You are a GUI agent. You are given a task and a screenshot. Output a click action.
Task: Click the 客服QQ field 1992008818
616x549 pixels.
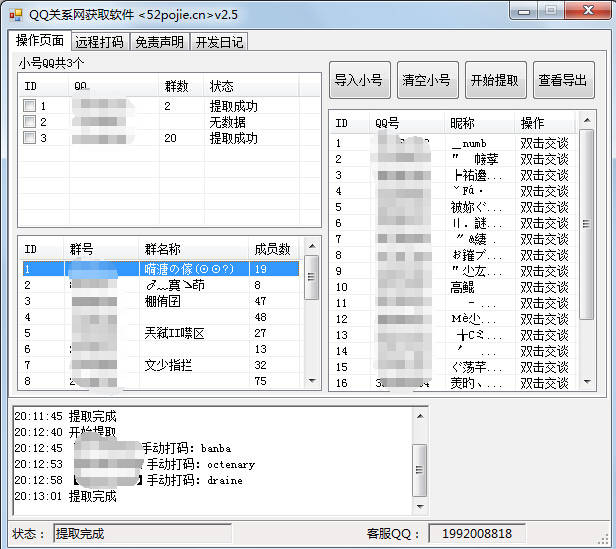click(x=477, y=534)
